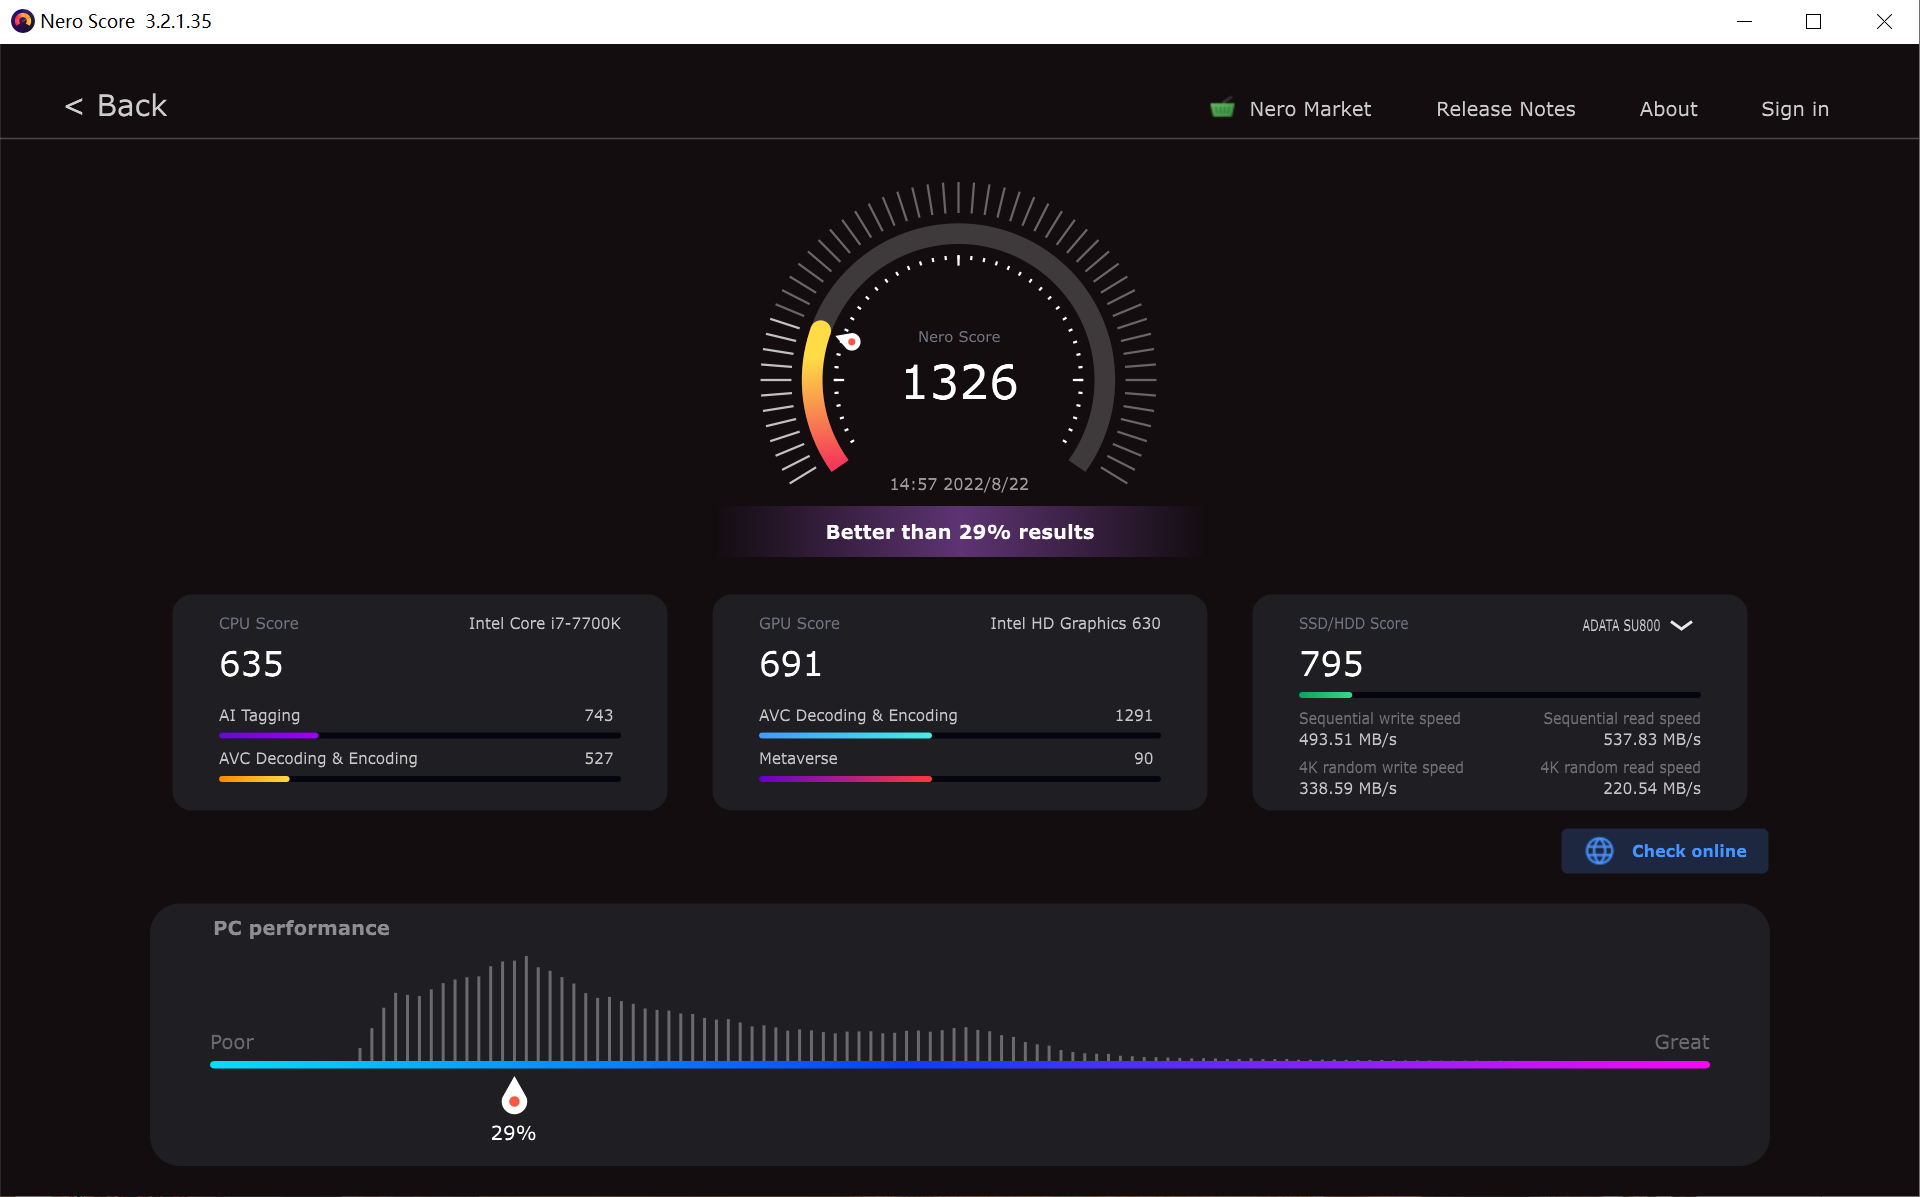Open the About page
The image size is (1920, 1197).
click(x=1668, y=109)
